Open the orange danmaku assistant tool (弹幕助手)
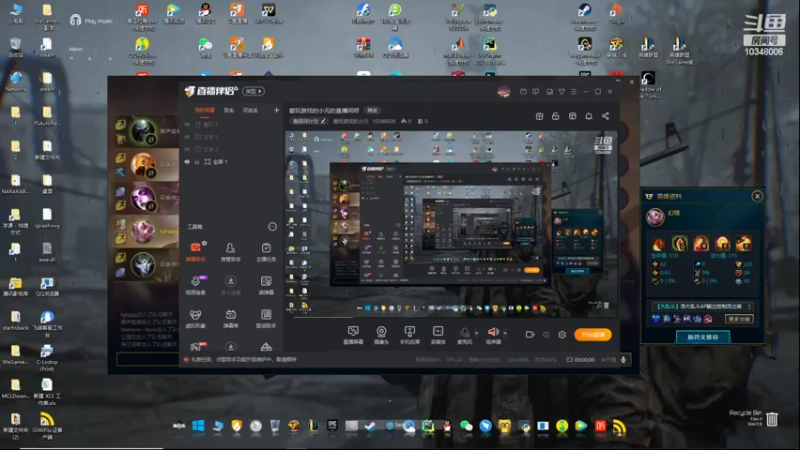800x450 pixels. click(x=195, y=252)
